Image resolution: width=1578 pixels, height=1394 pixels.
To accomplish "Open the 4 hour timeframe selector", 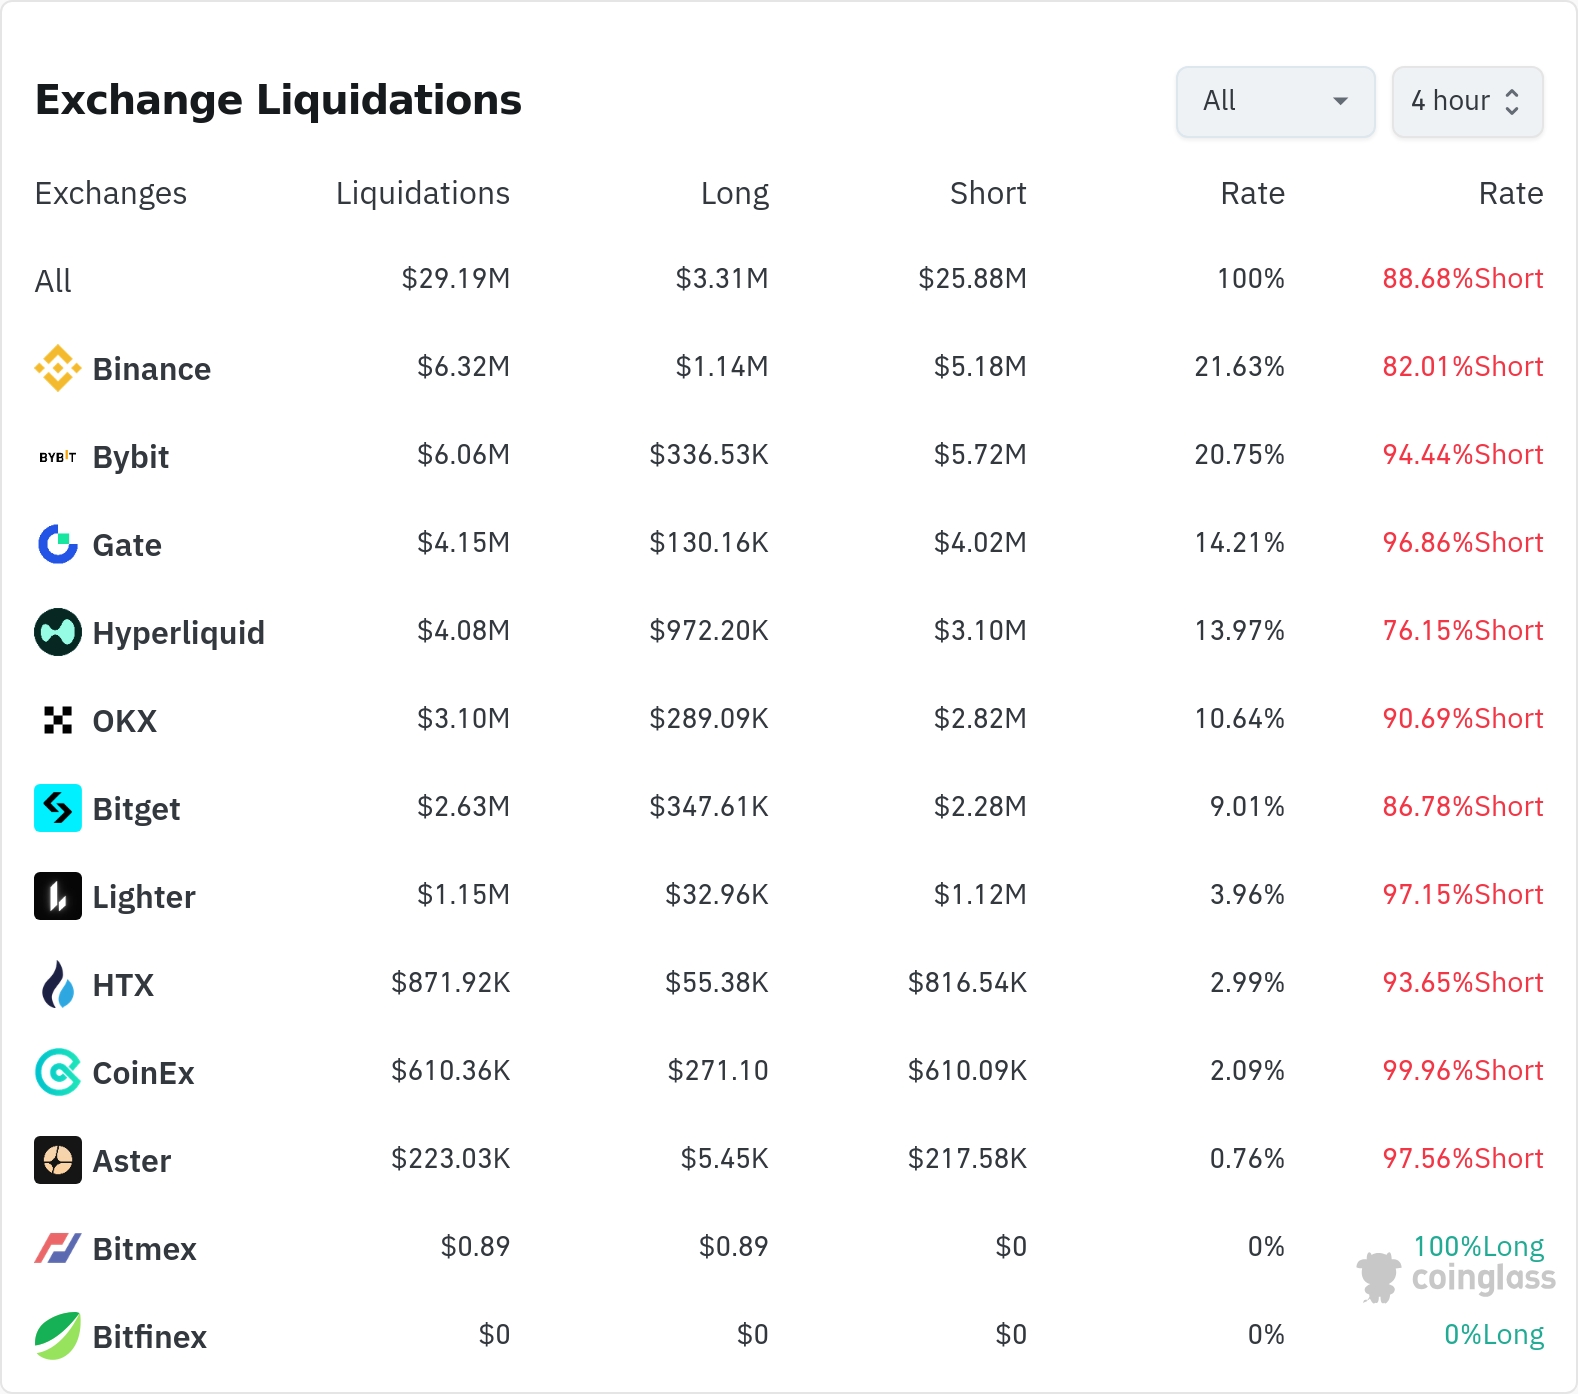I will (x=1466, y=101).
